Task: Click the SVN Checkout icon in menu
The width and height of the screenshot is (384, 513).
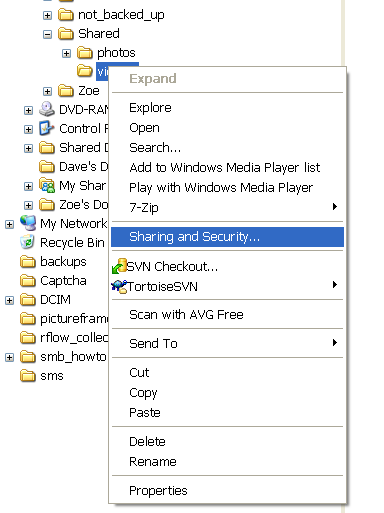Action: pyautogui.click(x=119, y=266)
